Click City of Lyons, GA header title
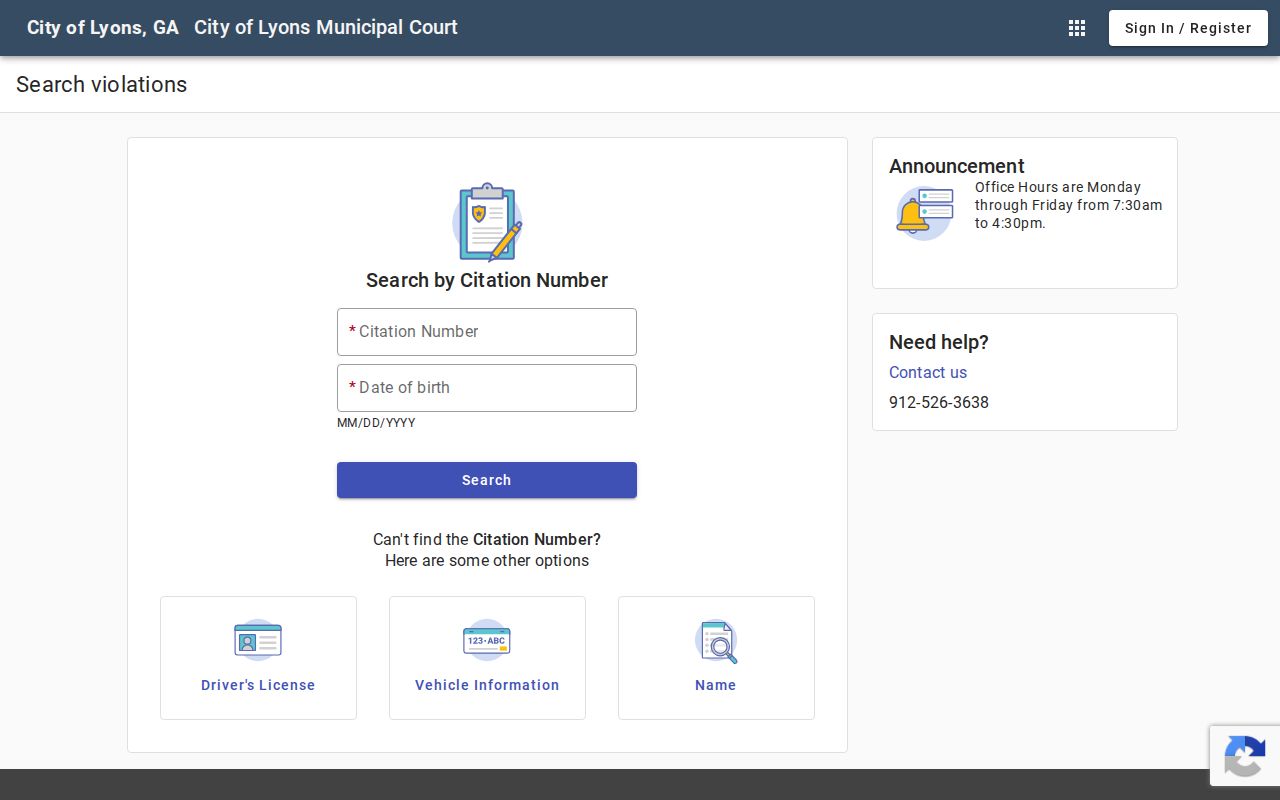Screen dimensions: 1280x800 click(x=103, y=27)
